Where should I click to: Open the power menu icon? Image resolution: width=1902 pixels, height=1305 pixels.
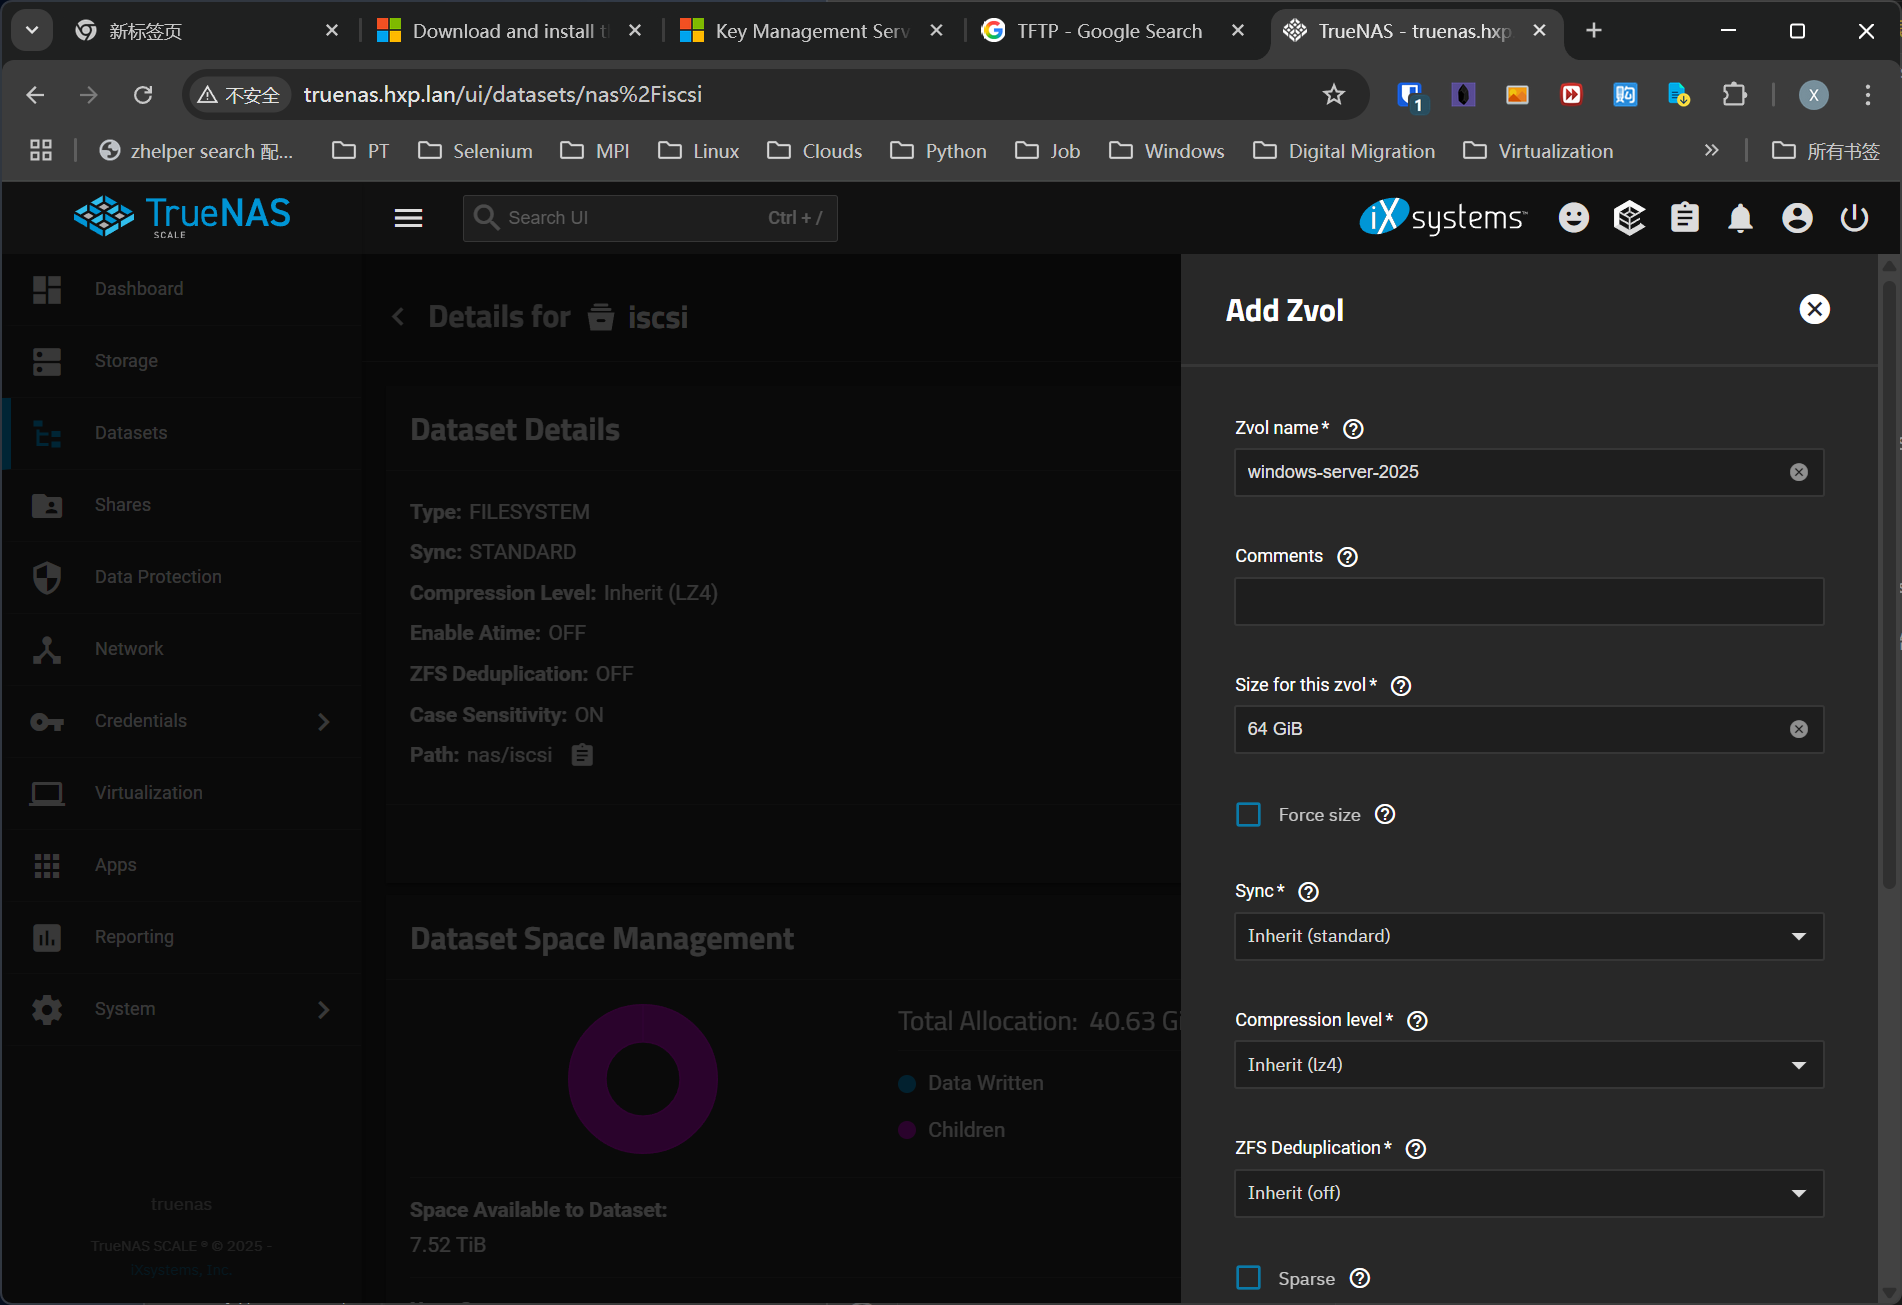click(1854, 218)
